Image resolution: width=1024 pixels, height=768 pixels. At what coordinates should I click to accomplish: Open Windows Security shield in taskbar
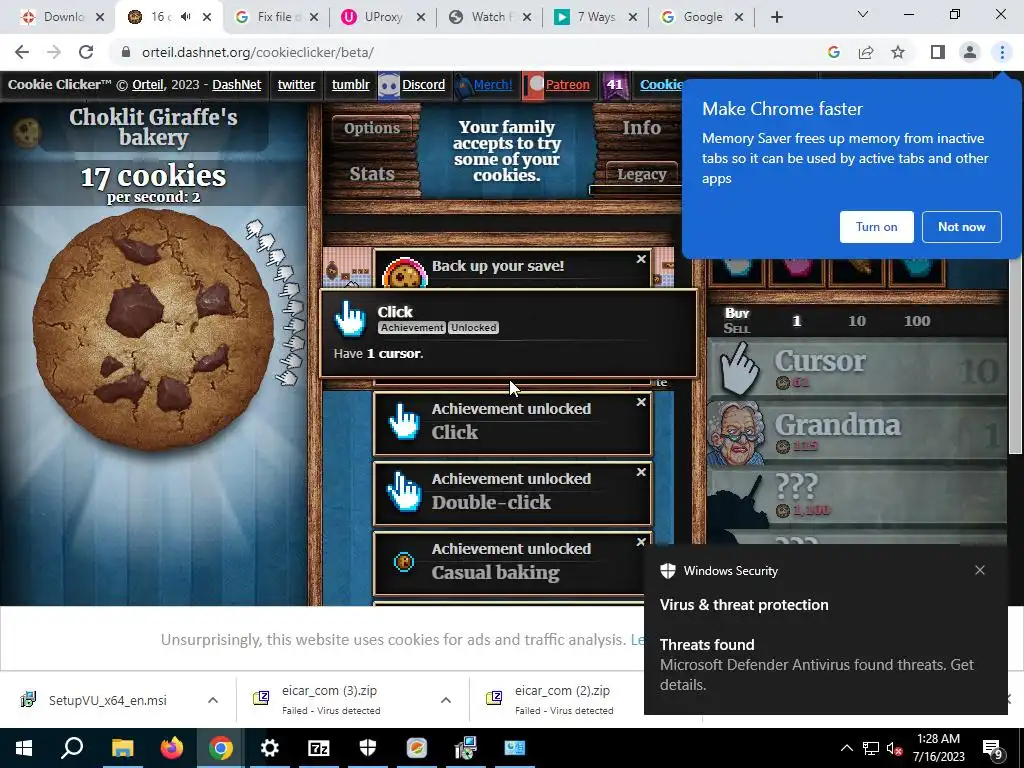pyautogui.click(x=368, y=748)
